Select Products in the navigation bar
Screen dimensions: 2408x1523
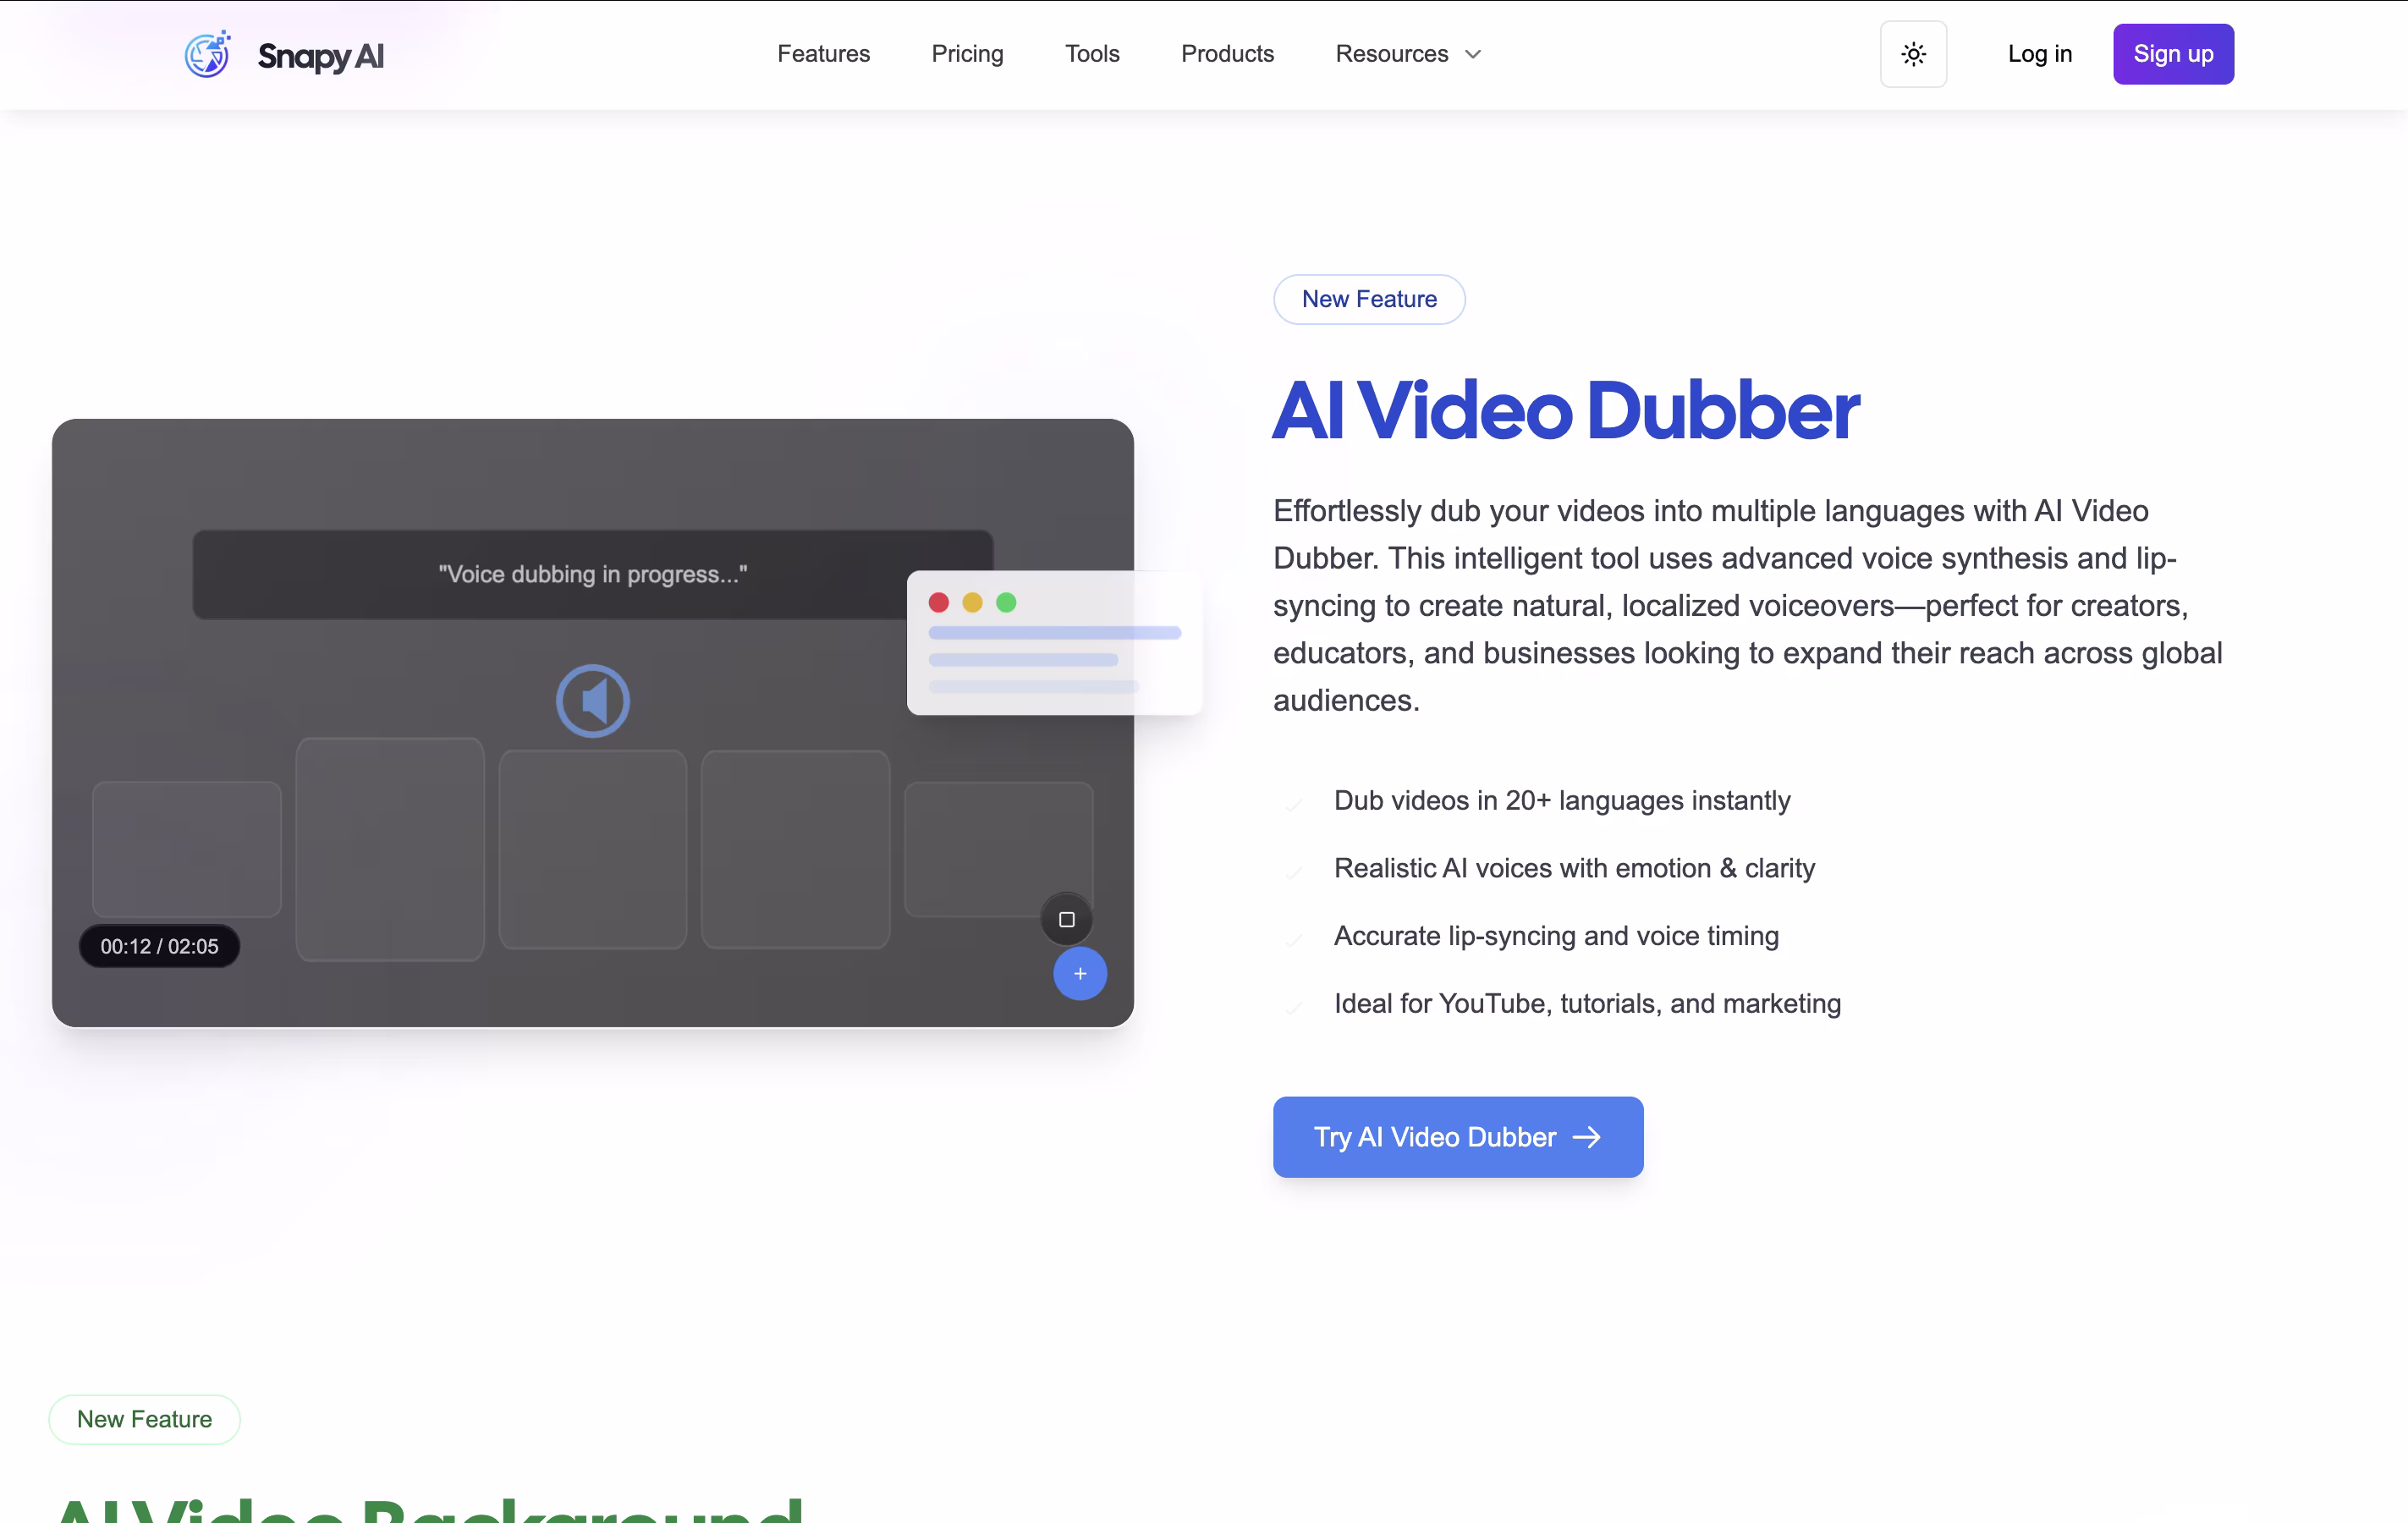pyautogui.click(x=1227, y=54)
